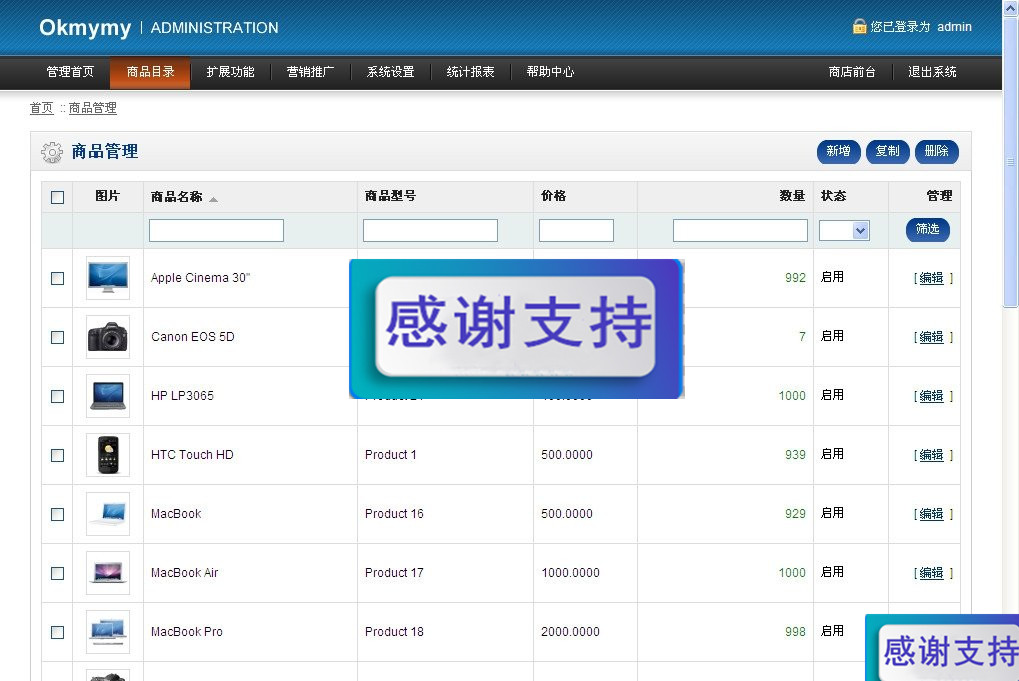The height and width of the screenshot is (681, 1019).
Task: Click the quantity value '929'
Action: (795, 514)
